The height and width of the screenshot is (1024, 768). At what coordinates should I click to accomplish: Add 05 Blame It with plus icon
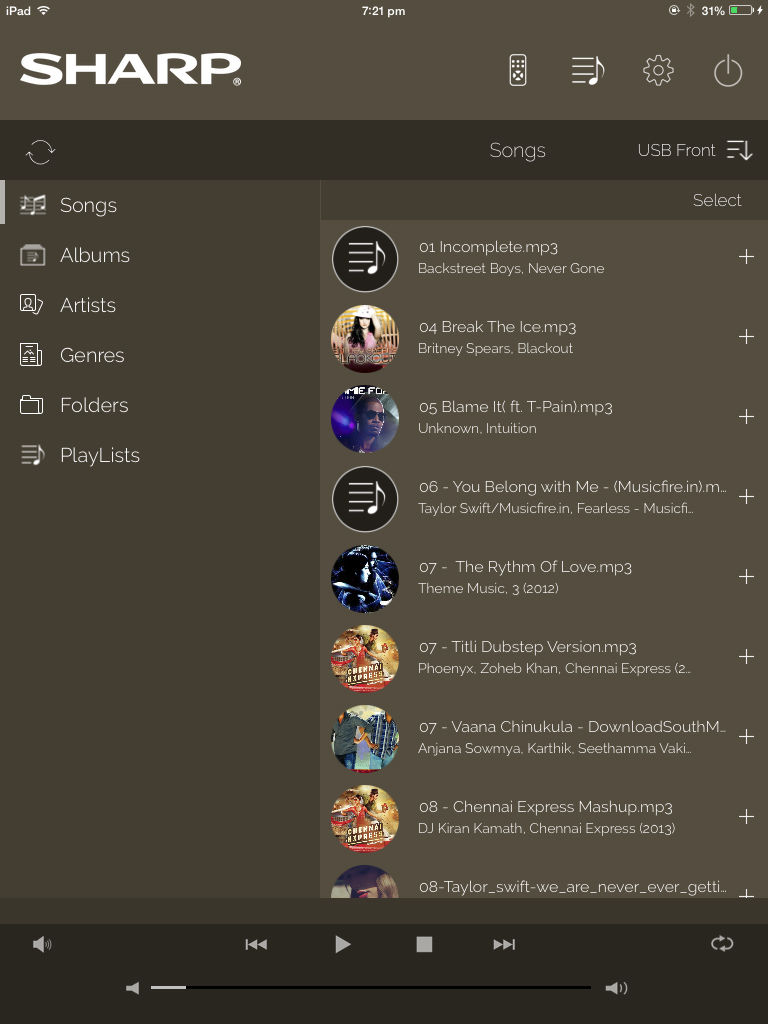[x=746, y=417]
